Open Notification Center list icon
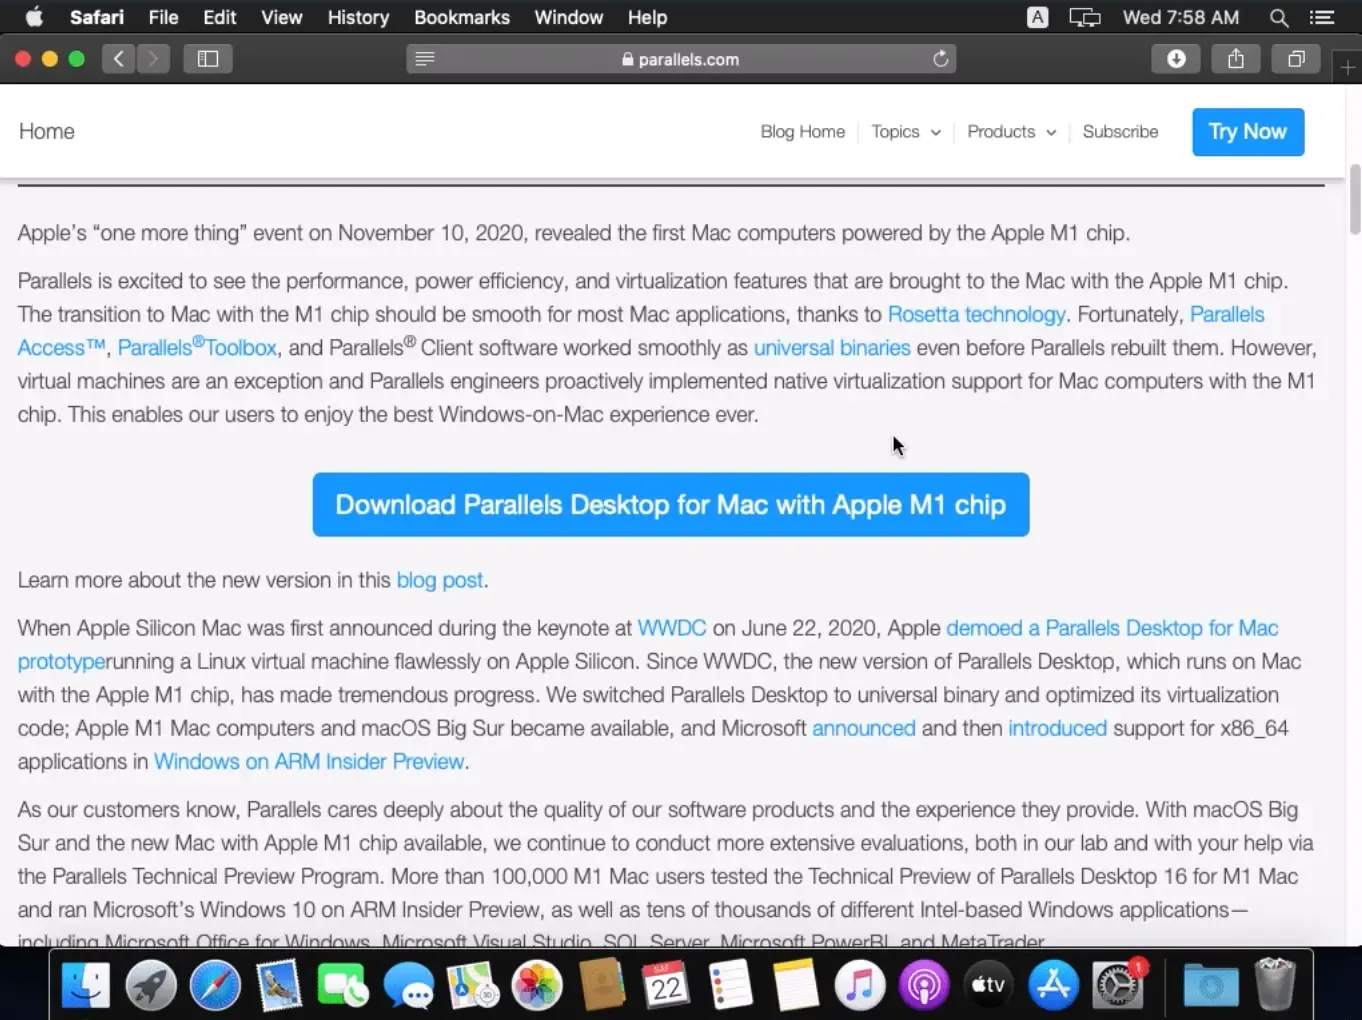 (x=1322, y=17)
